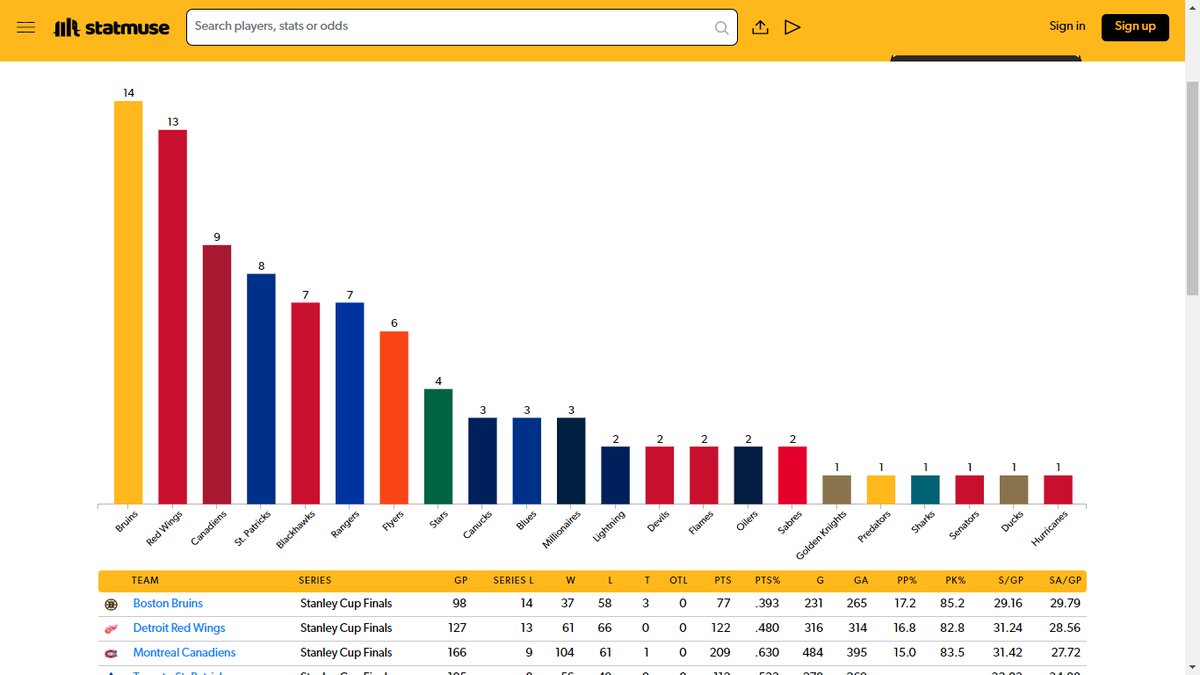Click the OTL column header
1200x675 pixels.
pyautogui.click(x=678, y=580)
